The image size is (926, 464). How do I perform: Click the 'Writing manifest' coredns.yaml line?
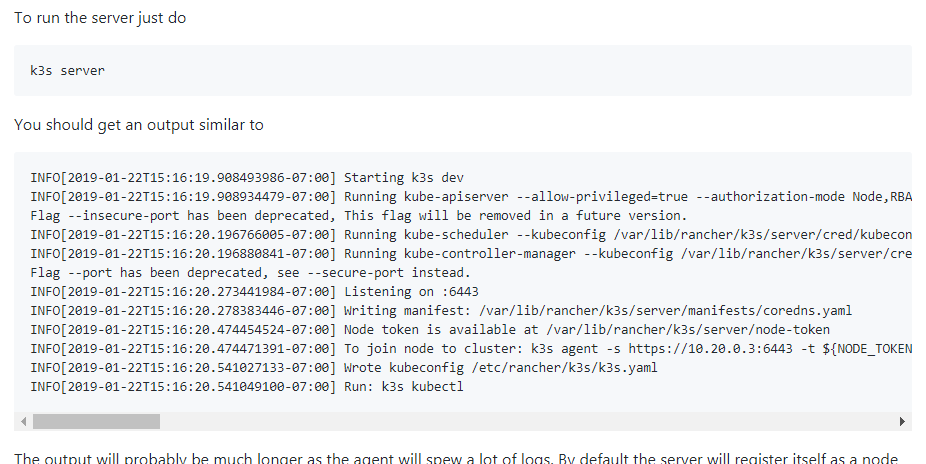pos(441,311)
